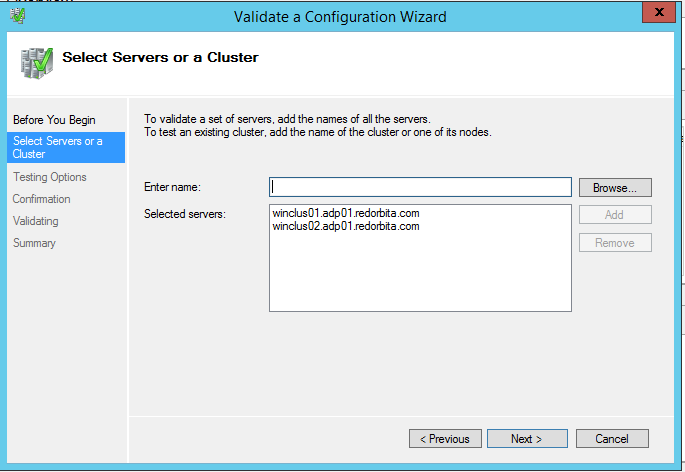The width and height of the screenshot is (685, 472).
Task: Go back with the Previous button
Action: coord(445,439)
